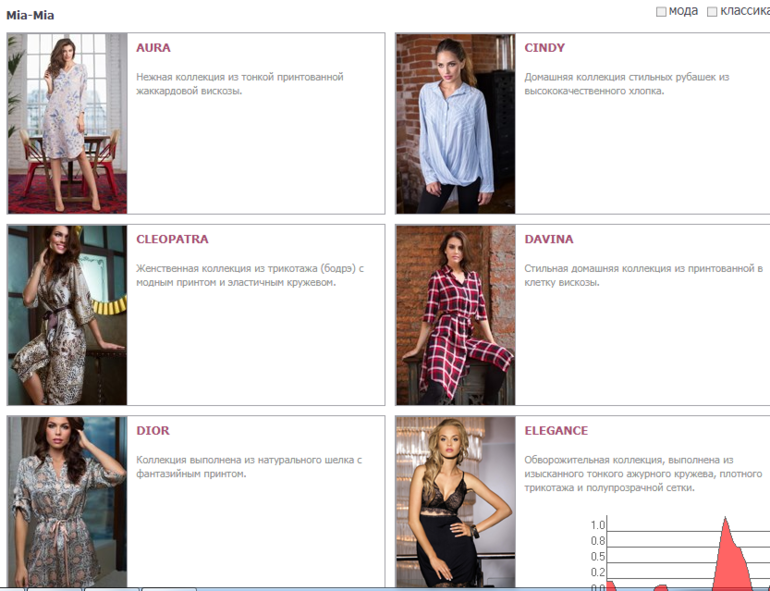Click the ELEGANCE collection thumbnail
Screen dimensions: 770x591
[455, 501]
